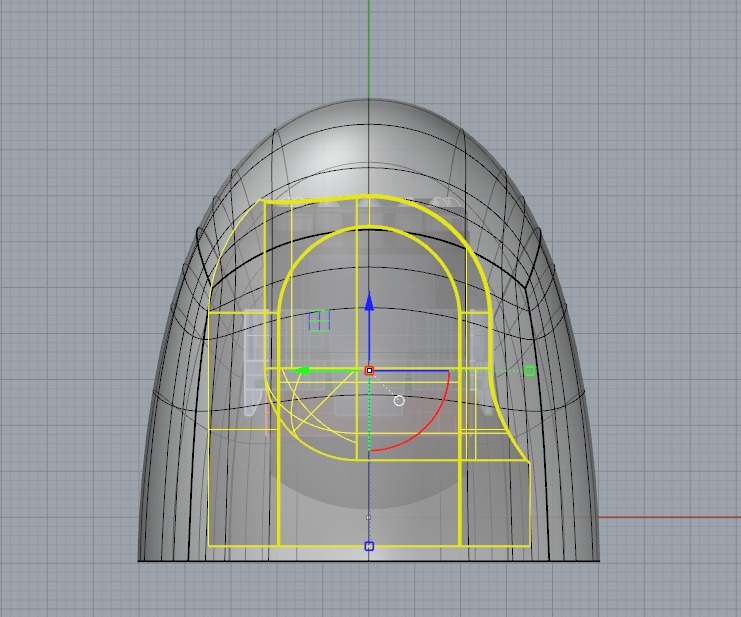This screenshot has width=741, height=617.
Task: Click the blue square scale handle
Action: click(x=369, y=546)
